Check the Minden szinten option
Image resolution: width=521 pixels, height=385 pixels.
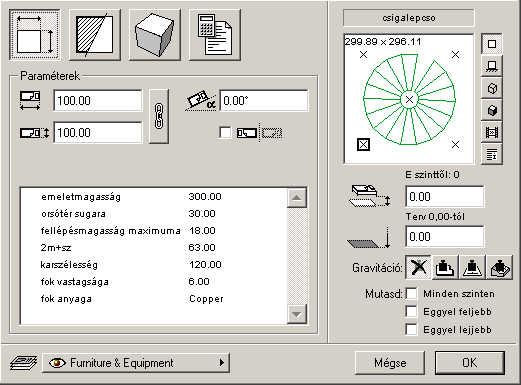pos(412,294)
